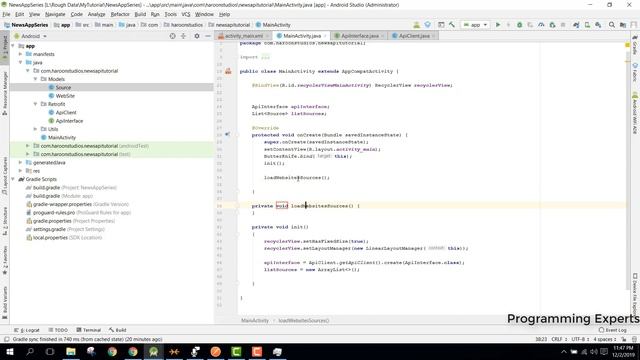
Task: Click Sync Project with Gradle Files icon
Action: [x=576, y=25]
